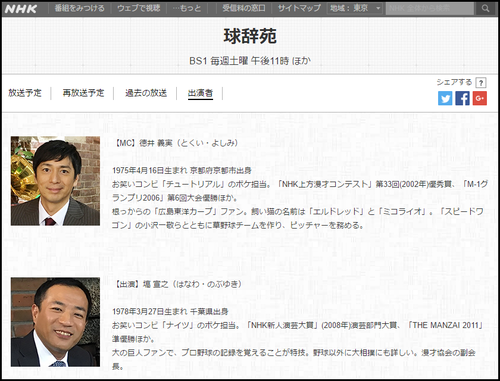This screenshot has width=500, height=381.
Task: Switch to the 放送予定 tab
Action: point(25,93)
